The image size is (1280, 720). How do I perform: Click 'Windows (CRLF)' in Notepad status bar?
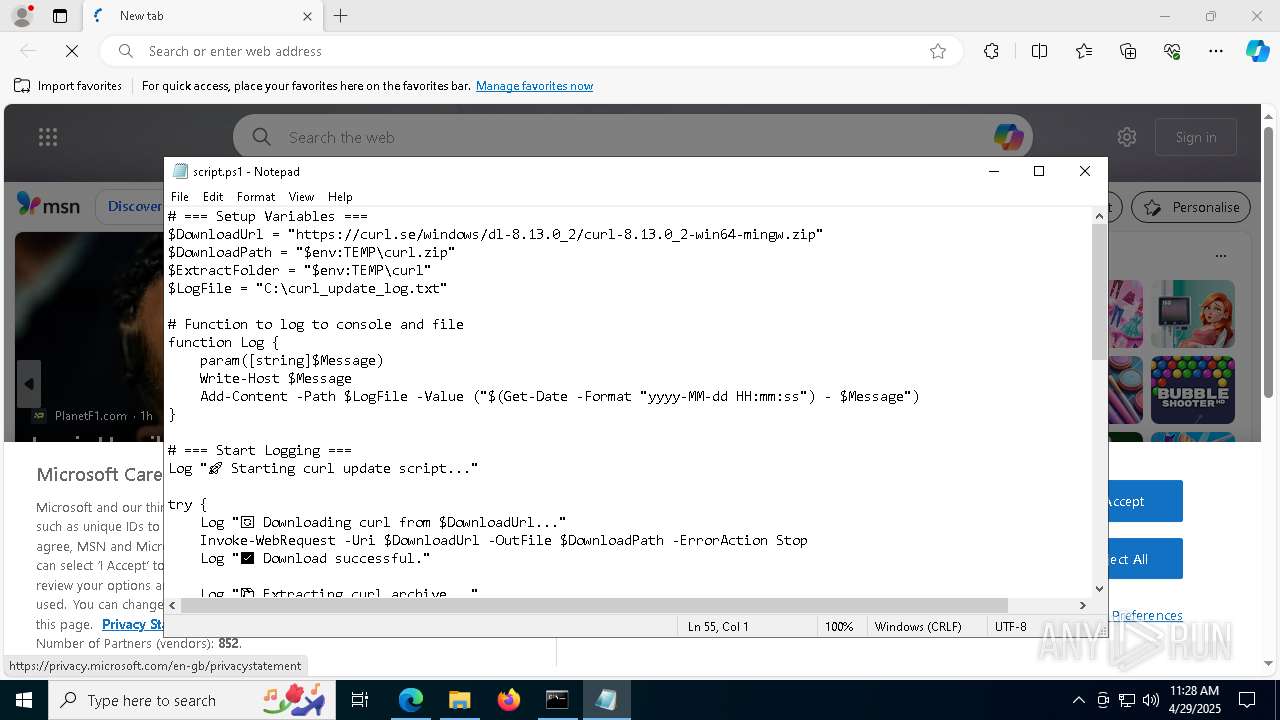point(918,626)
